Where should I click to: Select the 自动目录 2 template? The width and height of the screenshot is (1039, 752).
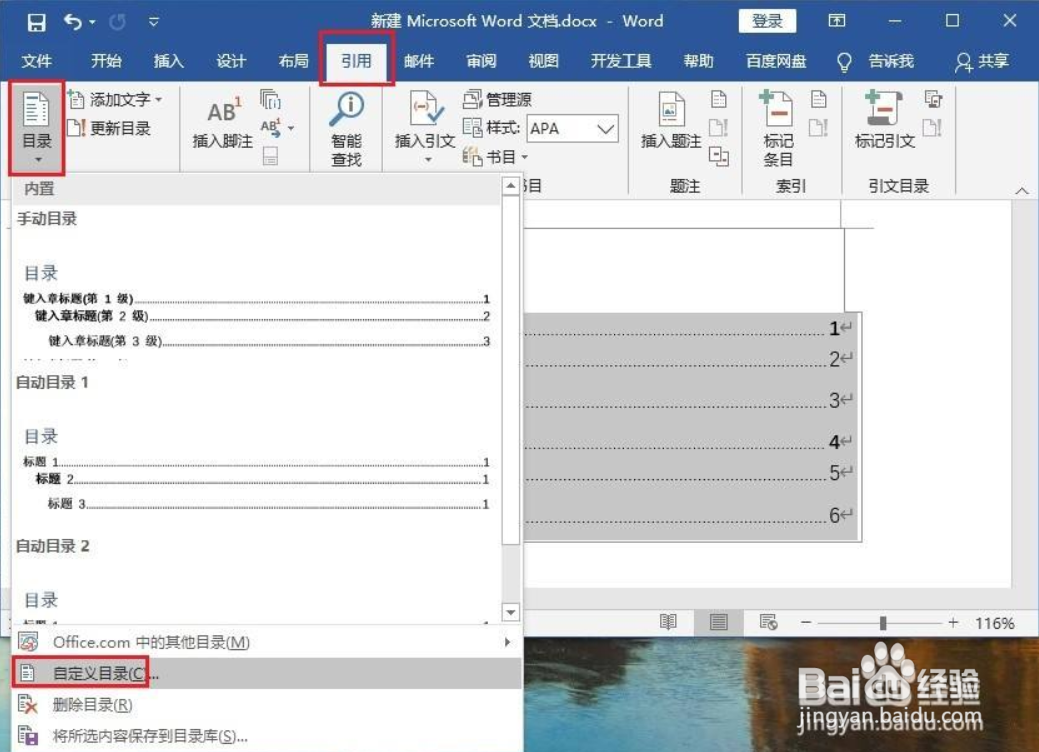[256, 580]
